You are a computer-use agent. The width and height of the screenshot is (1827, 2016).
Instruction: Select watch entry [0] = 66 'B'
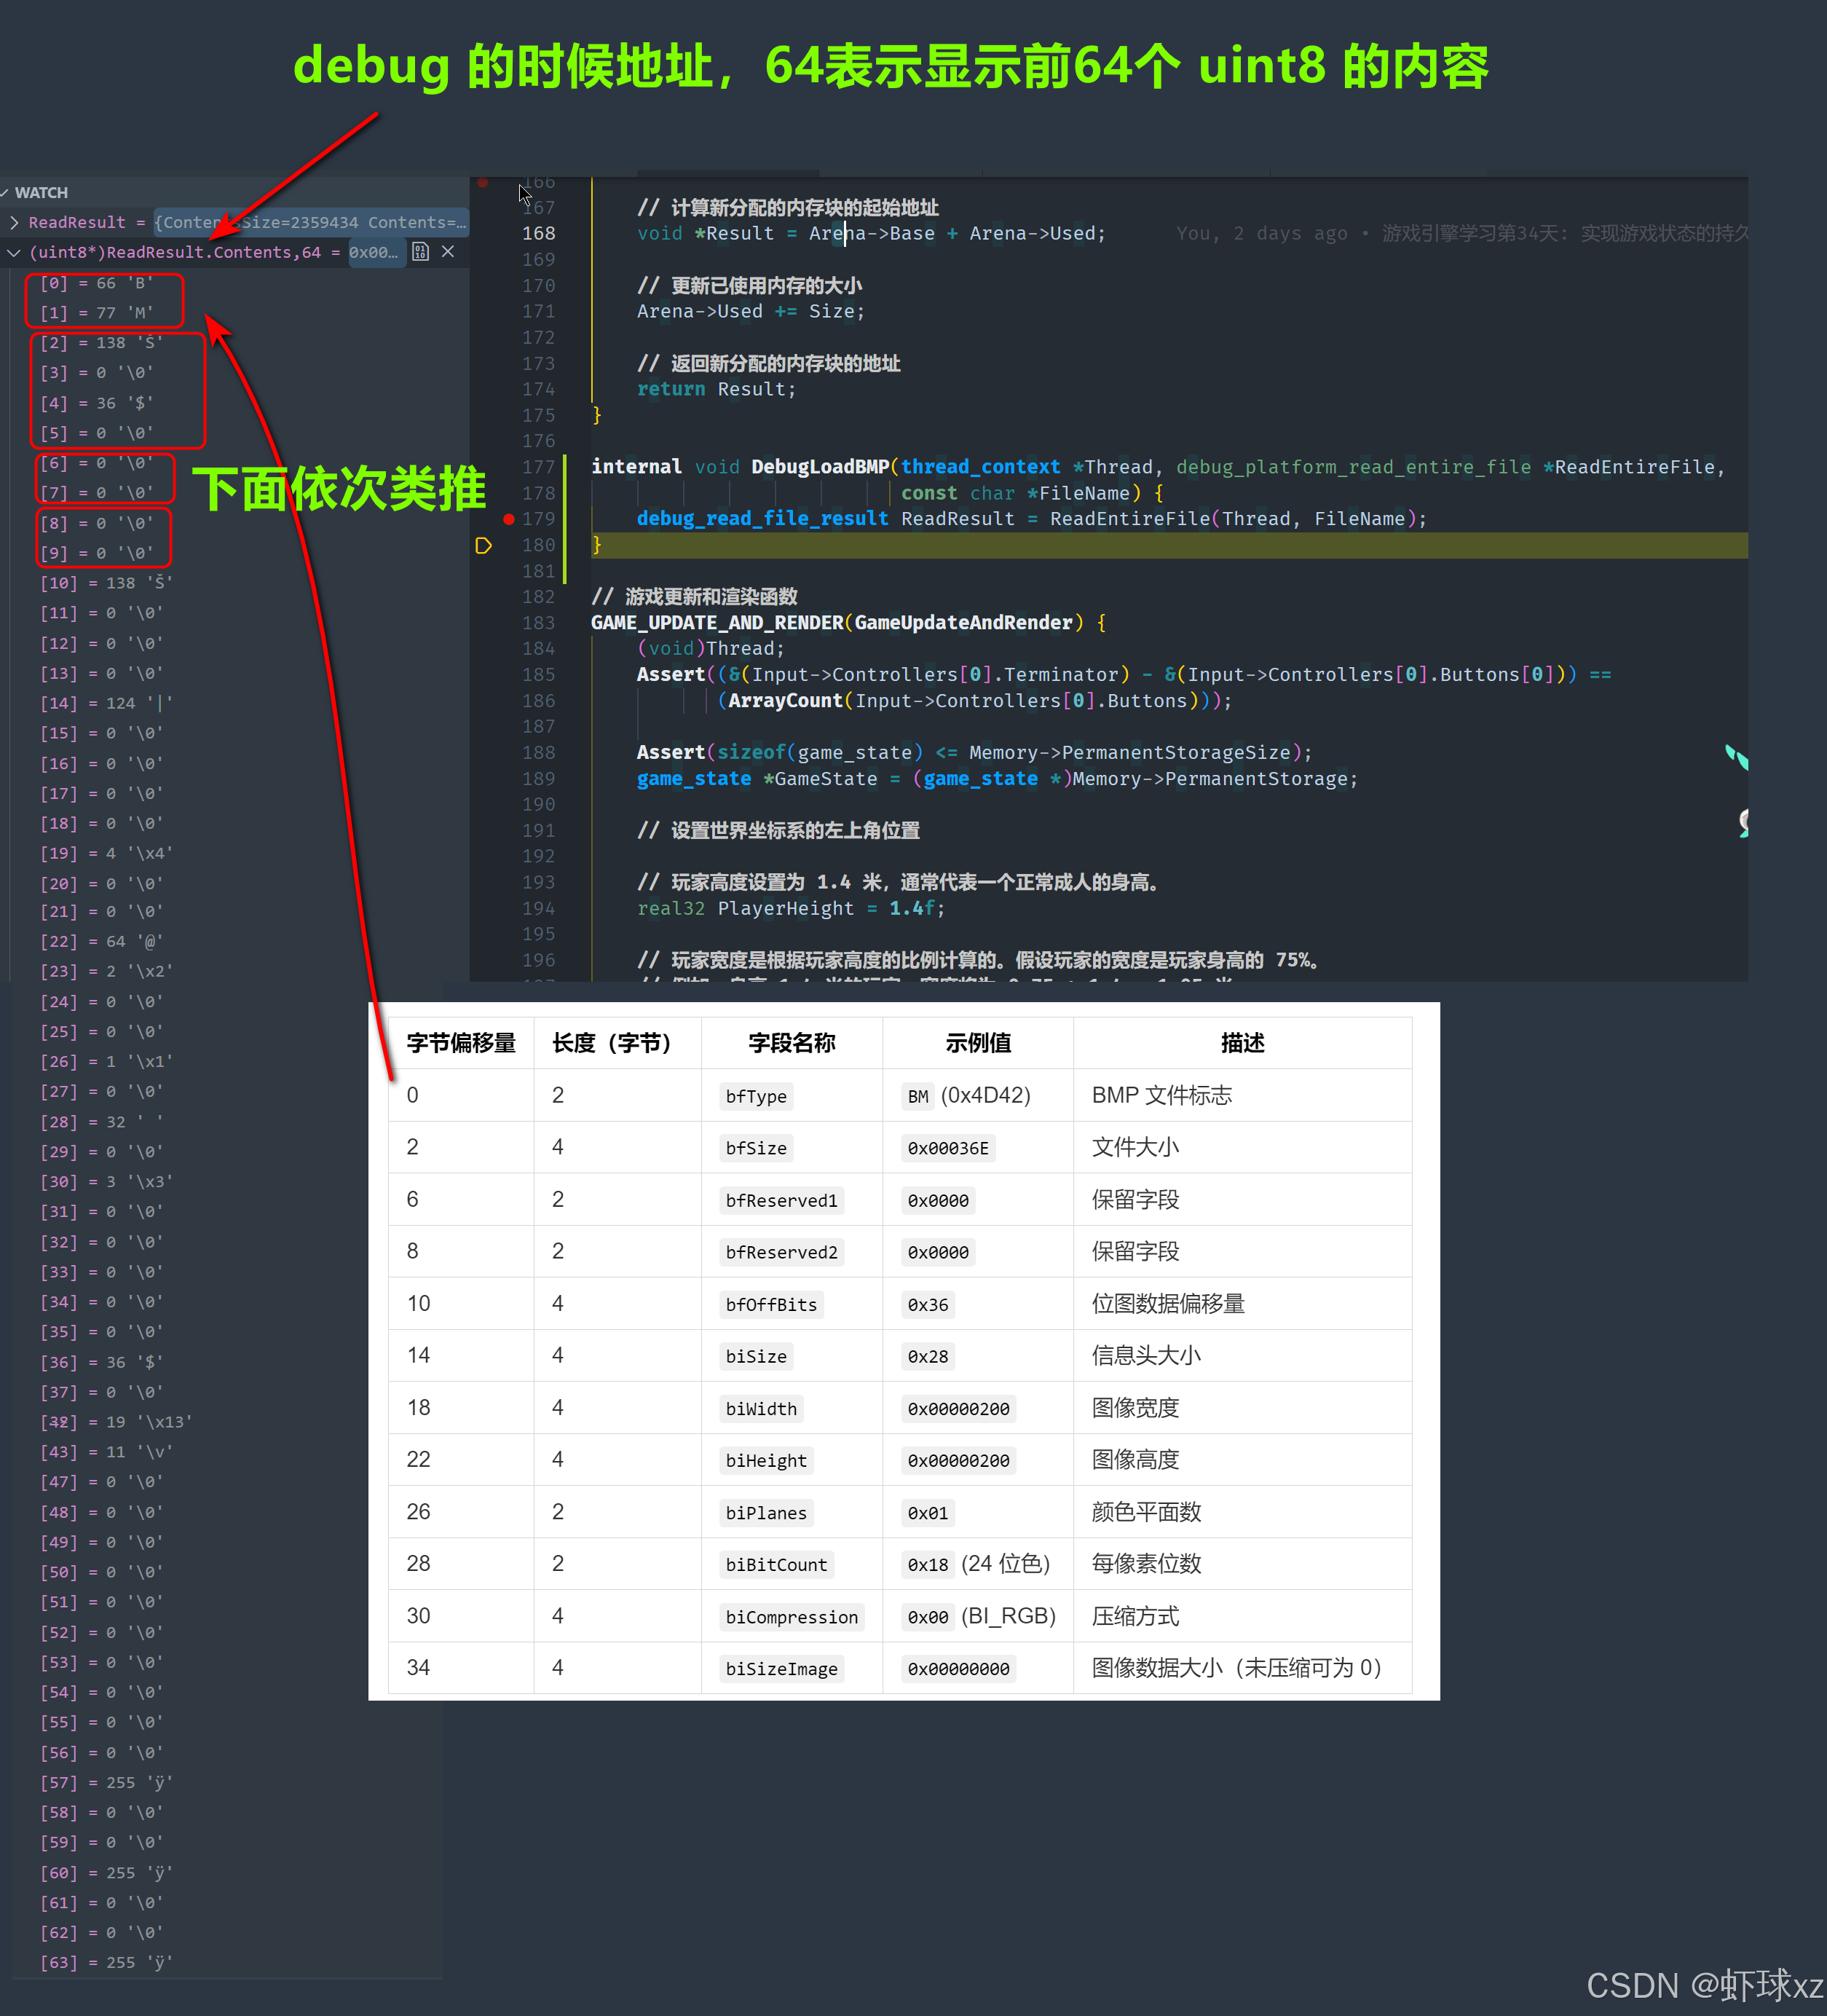coord(96,283)
